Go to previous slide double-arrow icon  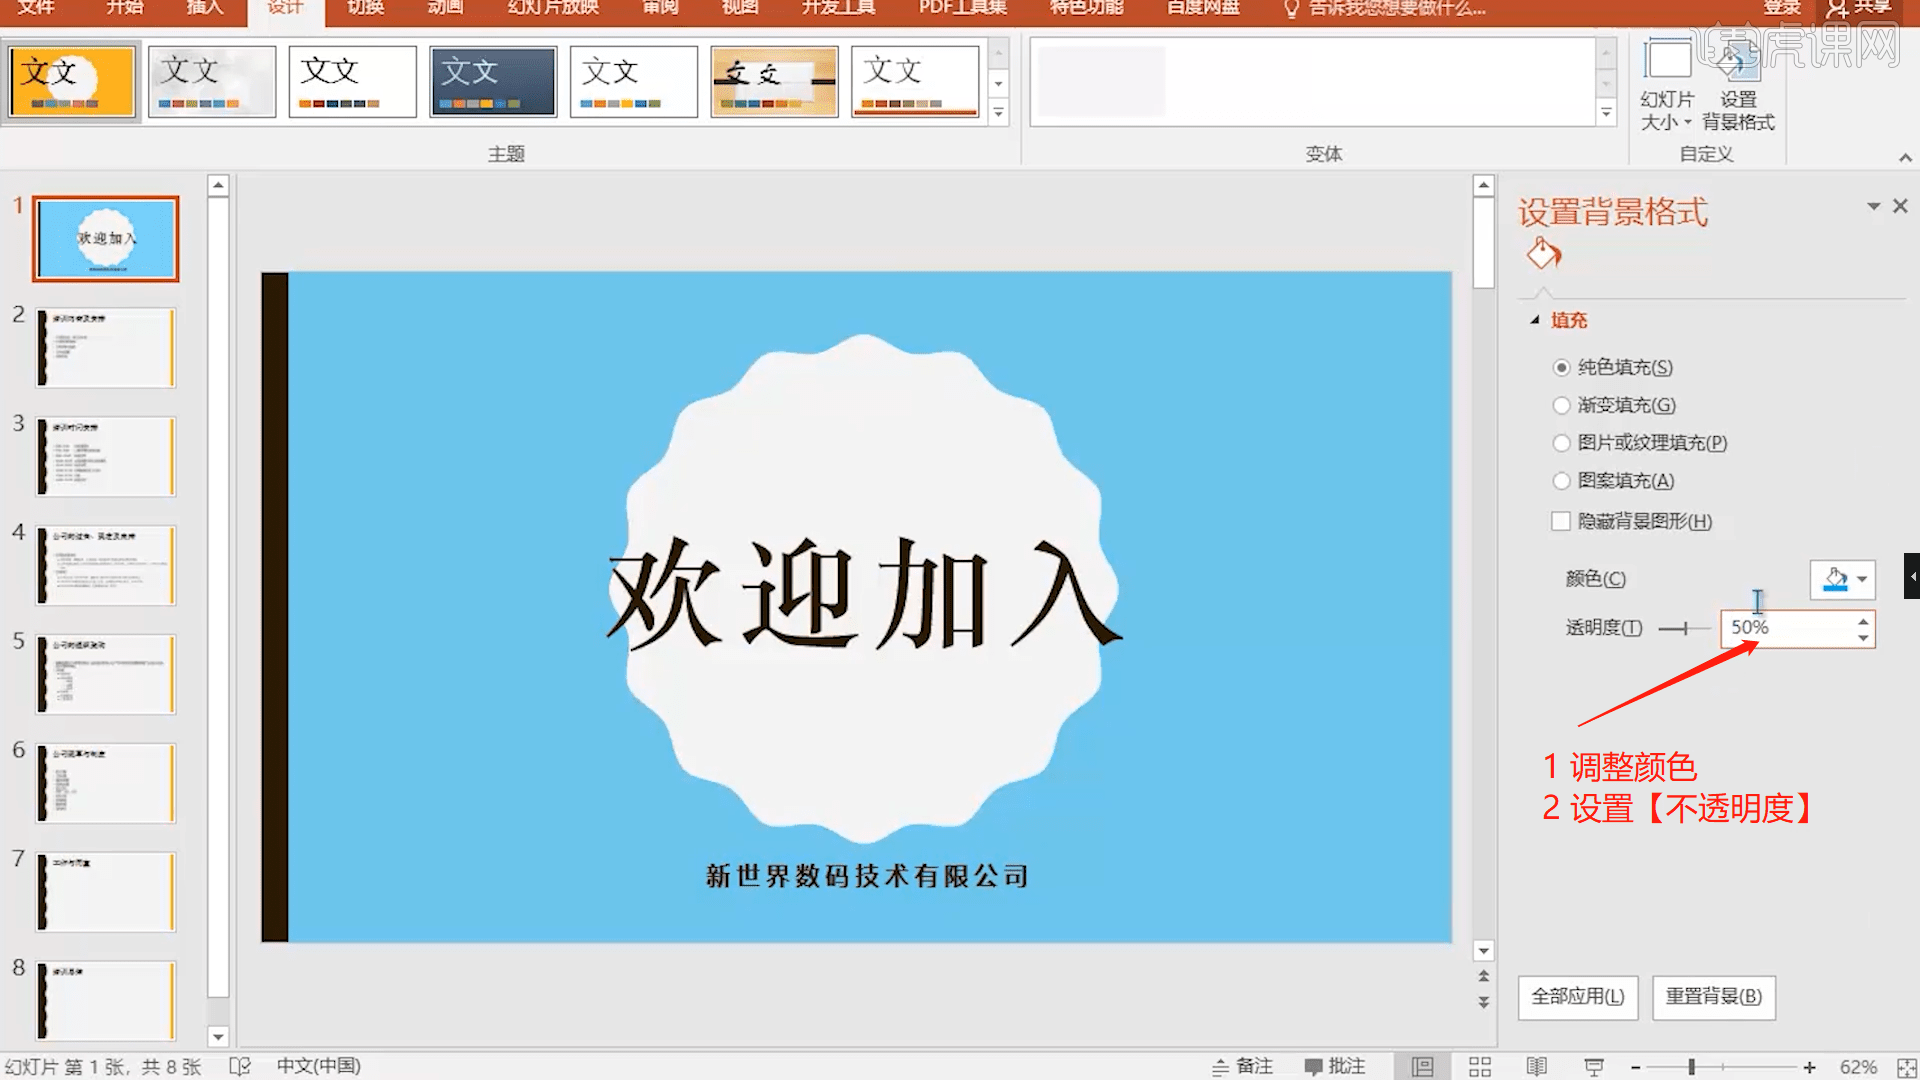pos(1484,976)
